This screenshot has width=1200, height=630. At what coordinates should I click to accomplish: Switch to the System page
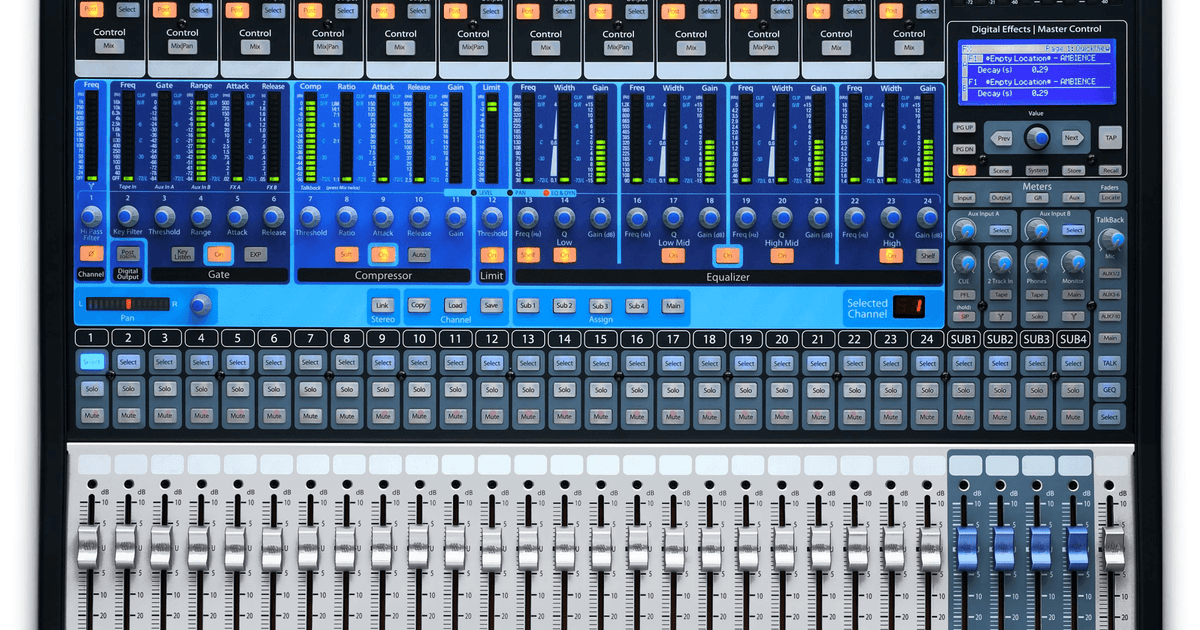(x=1037, y=171)
